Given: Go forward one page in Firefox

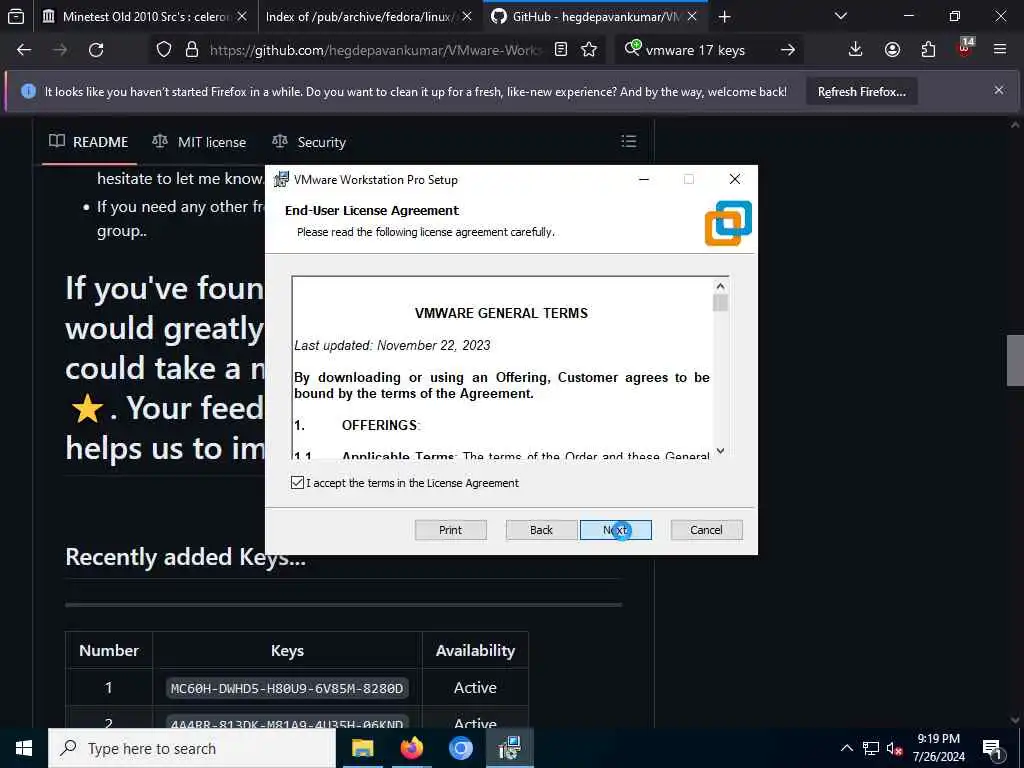Looking at the screenshot, I should pyautogui.click(x=60, y=50).
